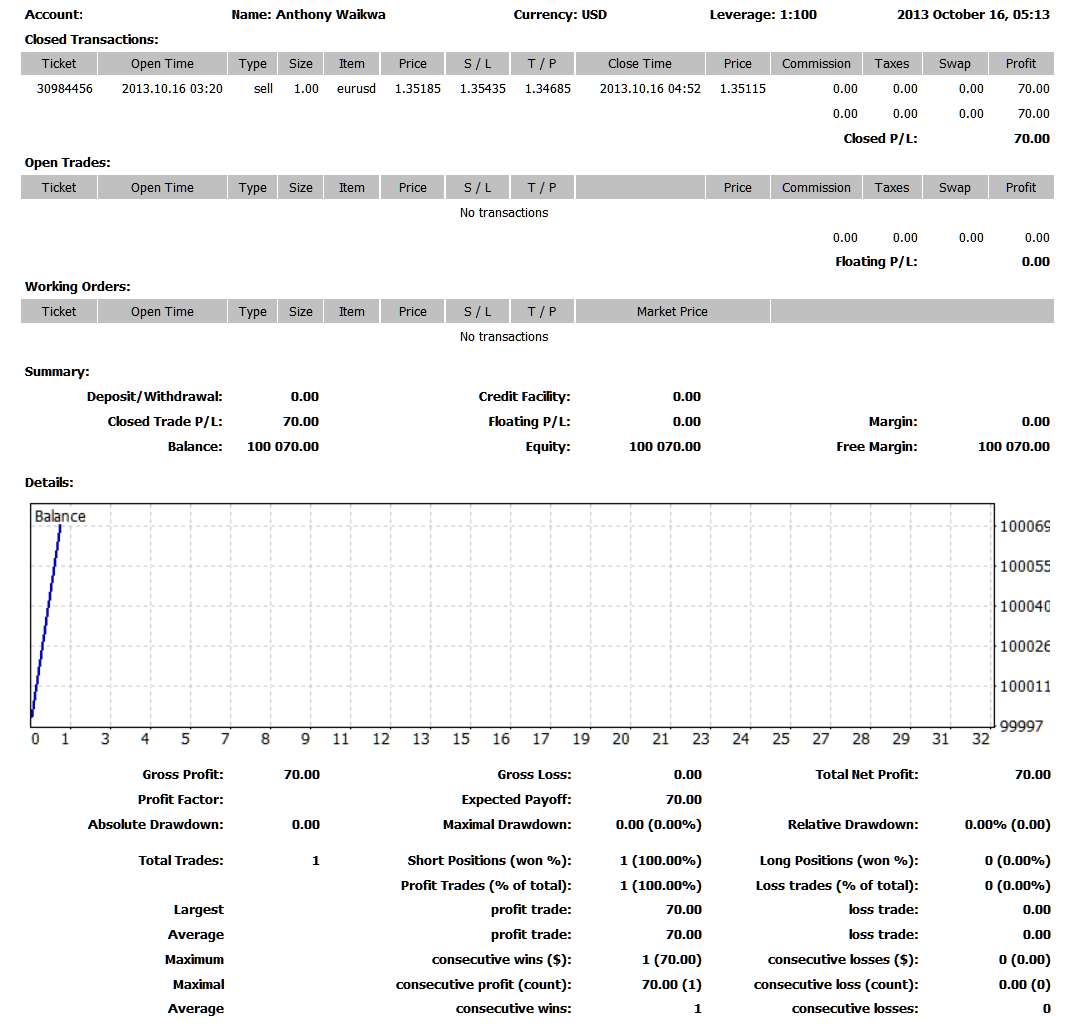Click the Ticket column header
The image size is (1087, 1029).
click(x=58, y=63)
